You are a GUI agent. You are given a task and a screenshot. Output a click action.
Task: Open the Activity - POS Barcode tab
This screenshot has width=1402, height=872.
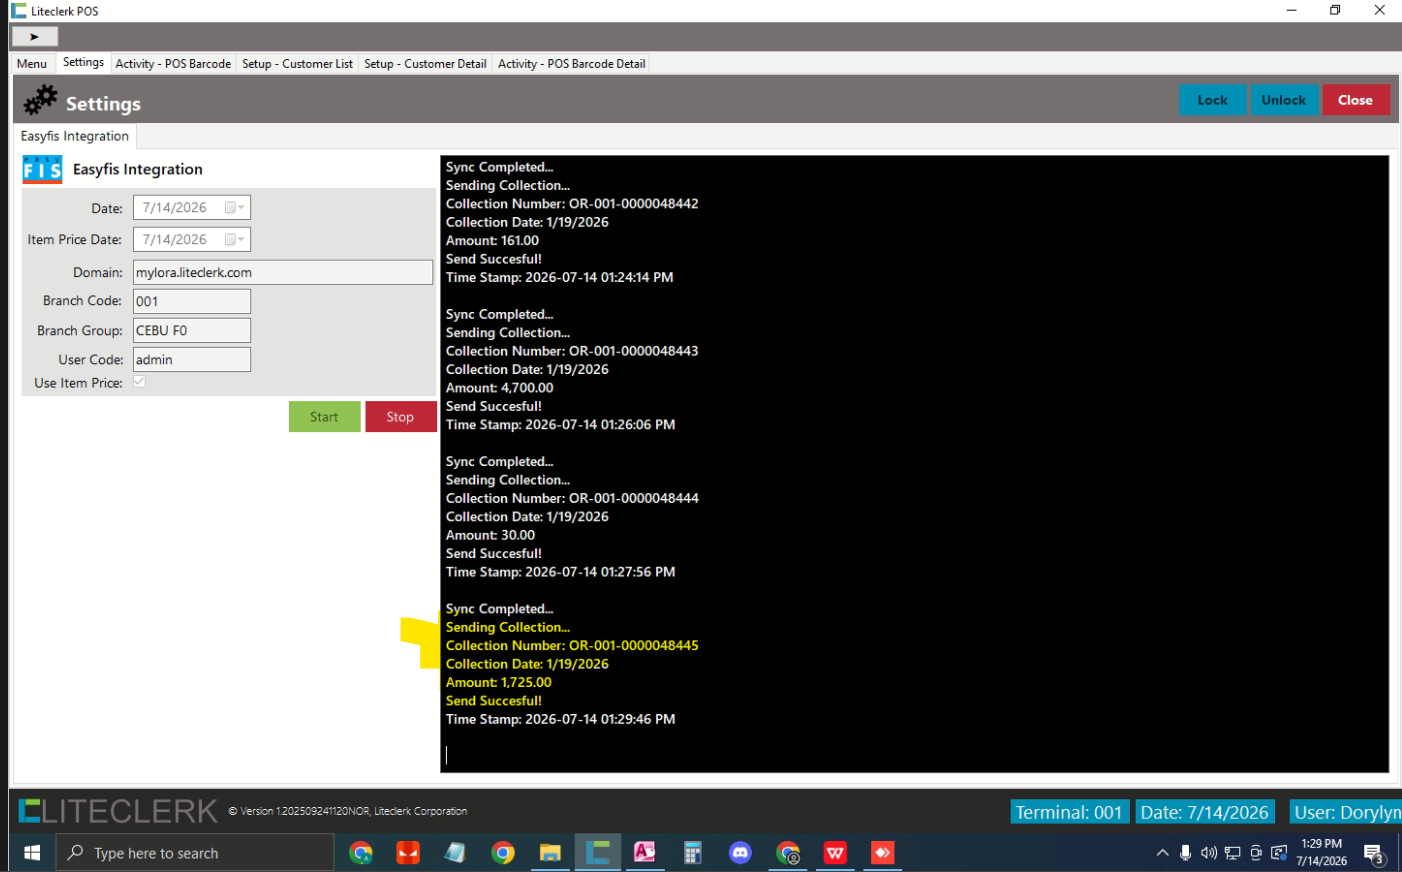[173, 63]
